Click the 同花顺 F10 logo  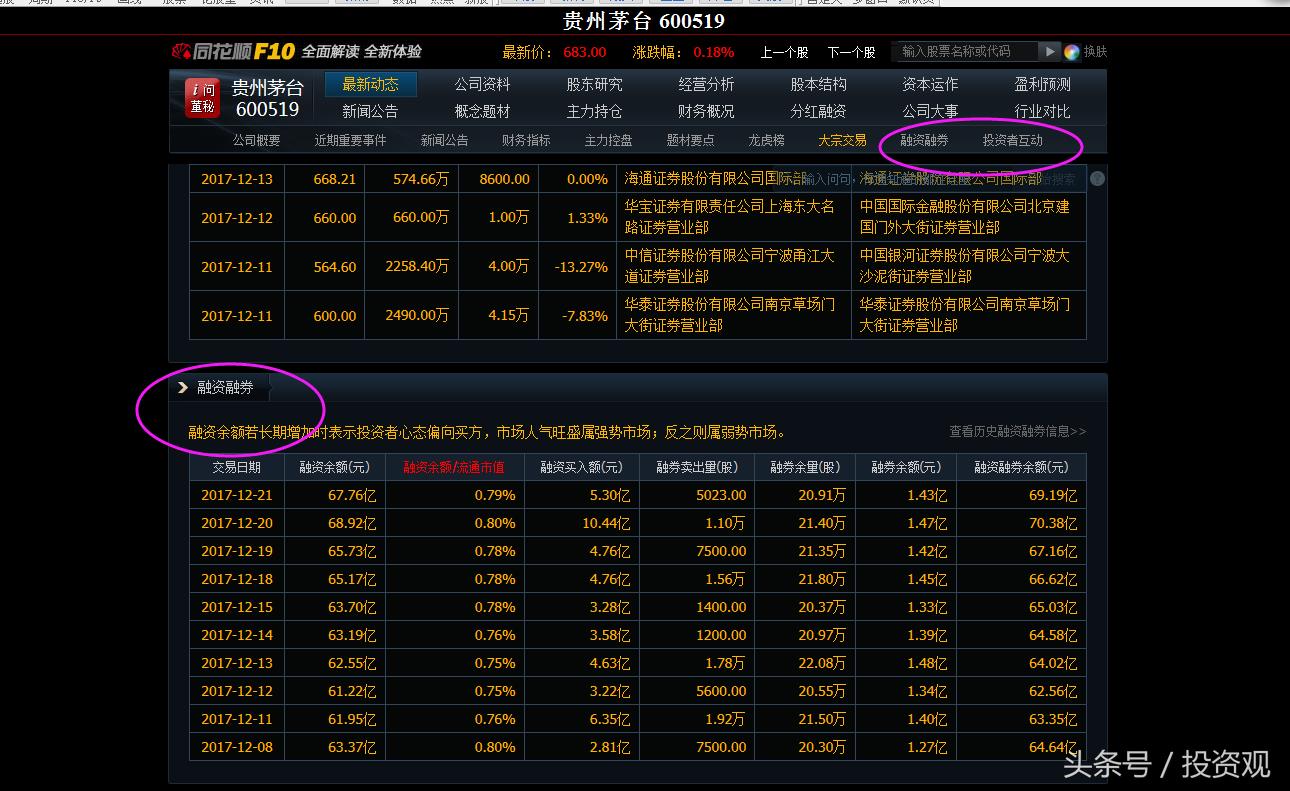[x=233, y=51]
